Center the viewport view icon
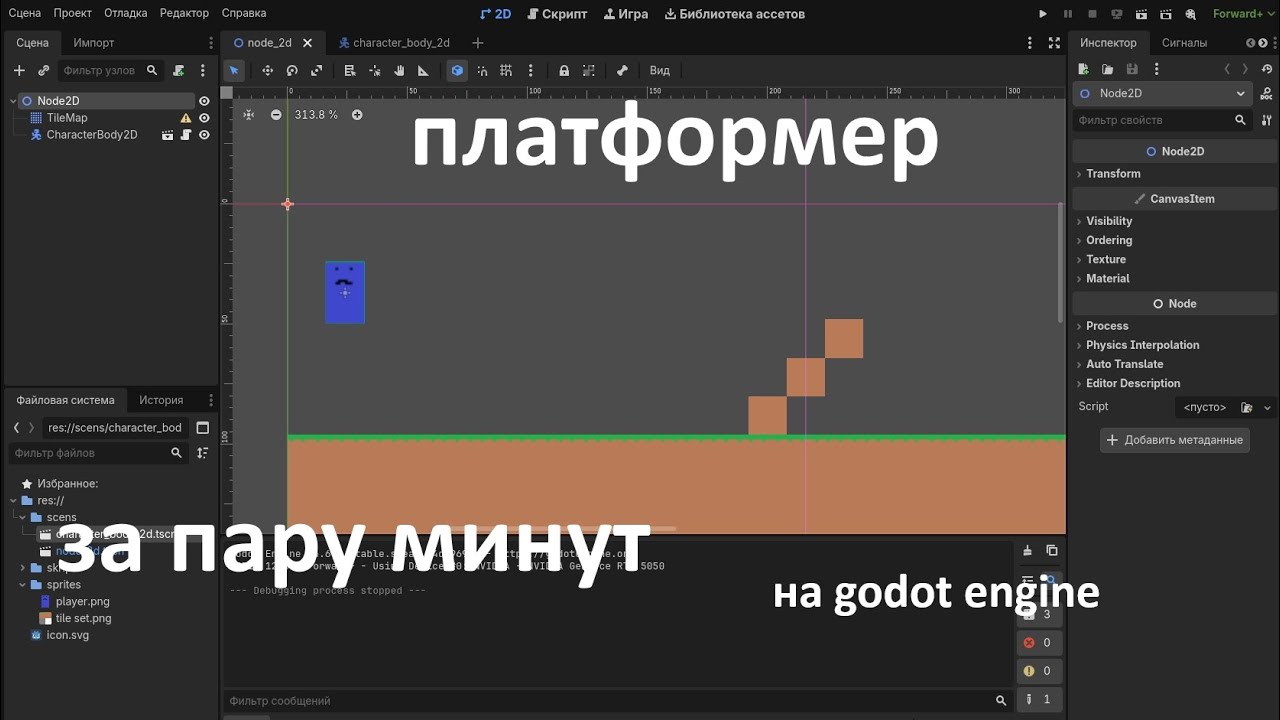Image resolution: width=1280 pixels, height=720 pixels. [249, 115]
